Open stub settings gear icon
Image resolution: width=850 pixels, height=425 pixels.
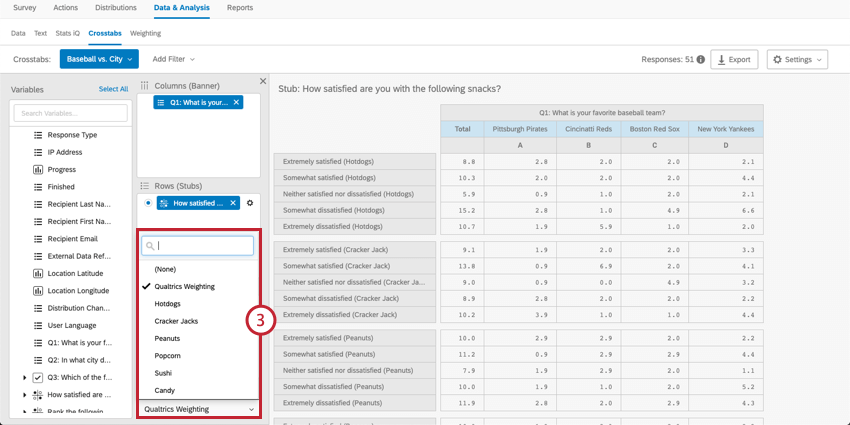point(250,203)
